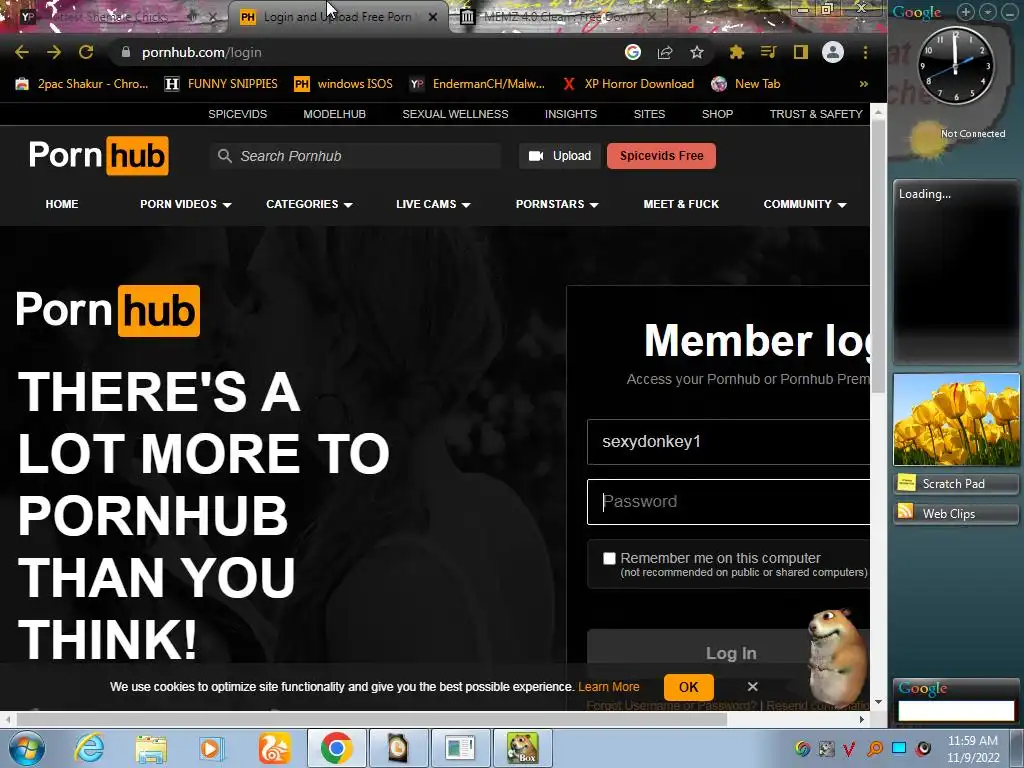The width and height of the screenshot is (1024, 768).
Task: Expand the COMMUNITY dropdown menu
Action: [805, 204]
